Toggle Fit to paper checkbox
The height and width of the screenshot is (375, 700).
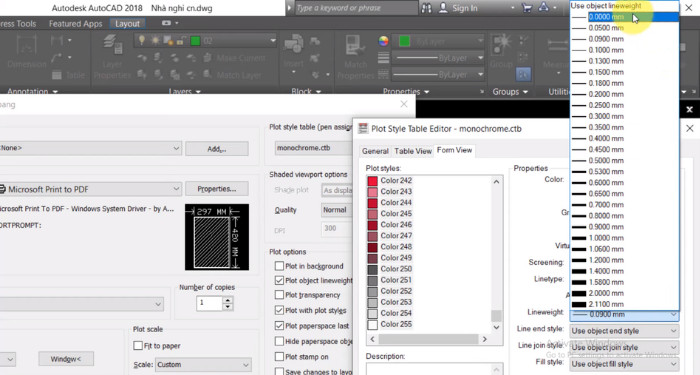click(x=138, y=346)
